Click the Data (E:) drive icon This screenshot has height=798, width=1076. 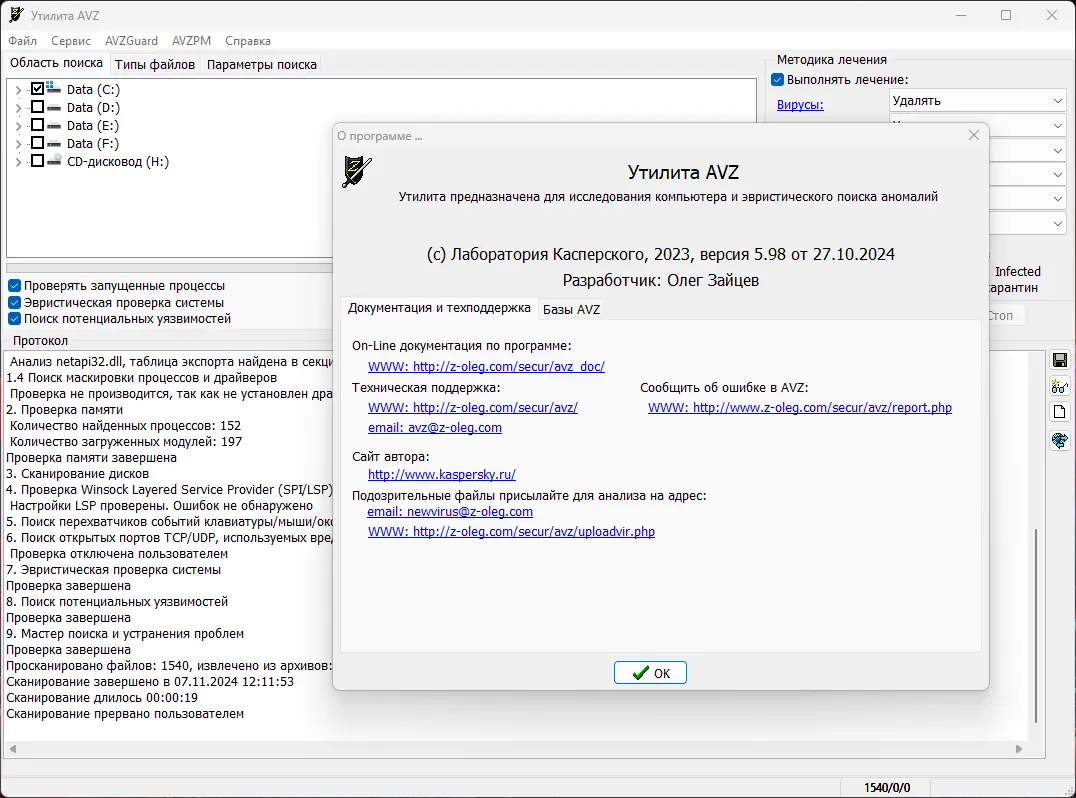click(54, 125)
